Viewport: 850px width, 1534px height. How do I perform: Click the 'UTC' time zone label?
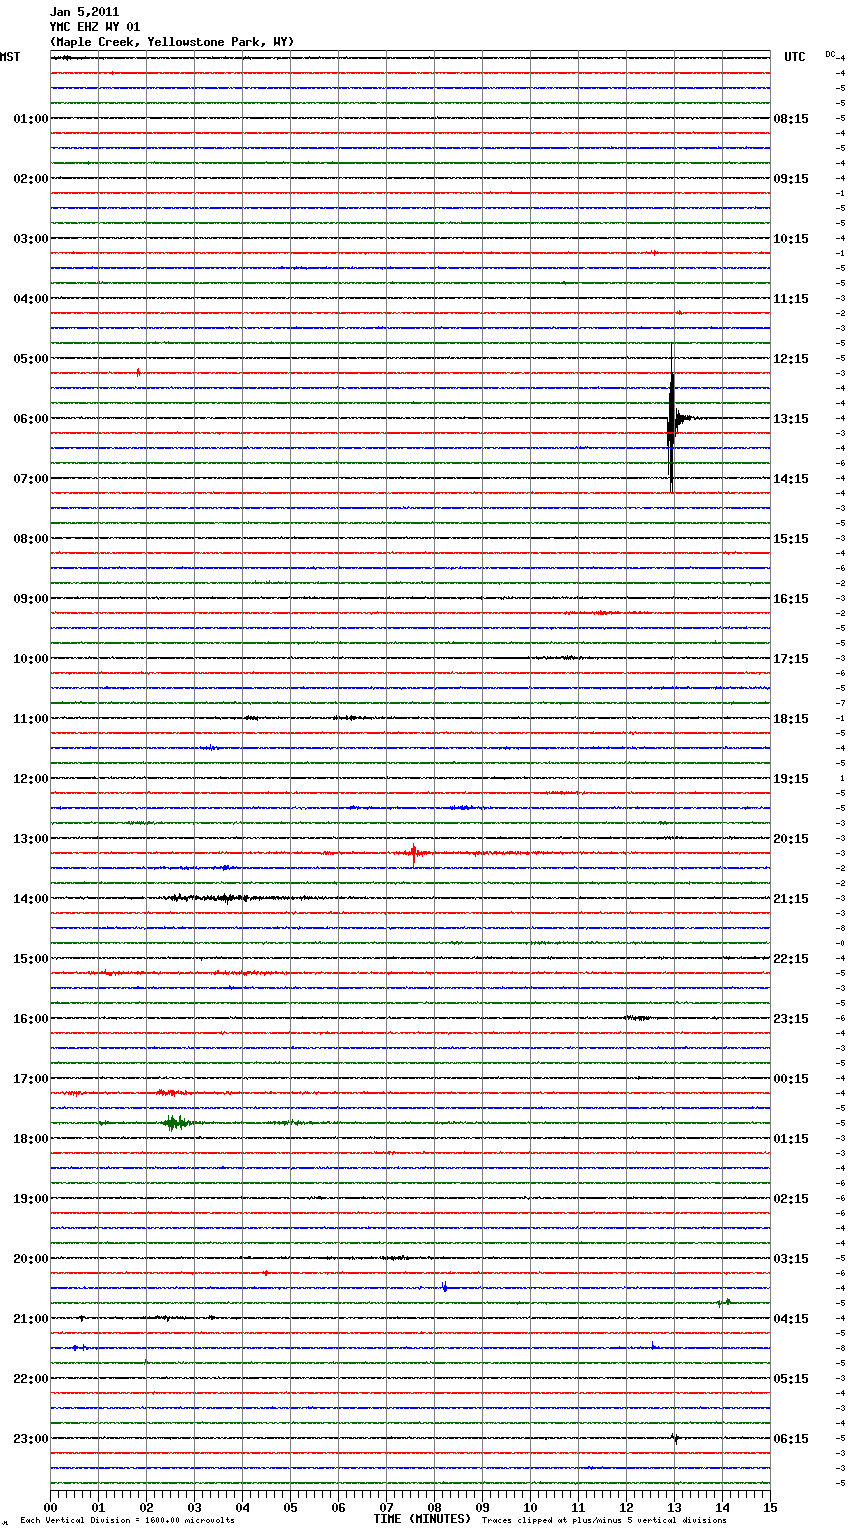(795, 57)
